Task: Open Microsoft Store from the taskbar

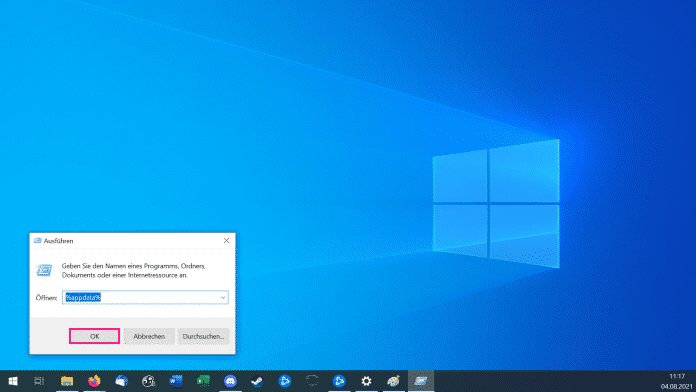Action: click(x=122, y=381)
